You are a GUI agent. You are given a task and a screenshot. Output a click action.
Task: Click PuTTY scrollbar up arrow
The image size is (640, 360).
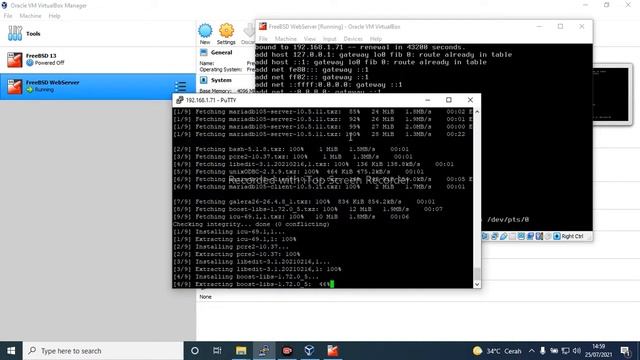point(477,111)
